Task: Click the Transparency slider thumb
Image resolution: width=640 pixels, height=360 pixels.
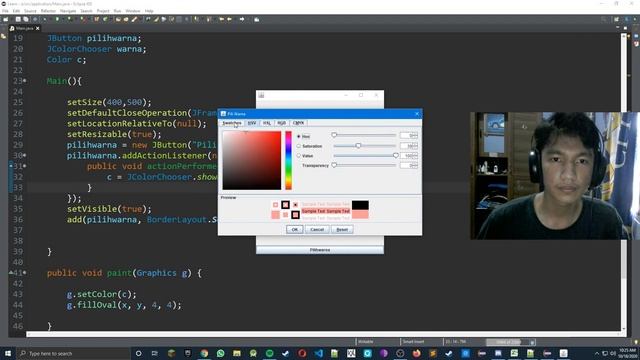Action: [334, 165]
